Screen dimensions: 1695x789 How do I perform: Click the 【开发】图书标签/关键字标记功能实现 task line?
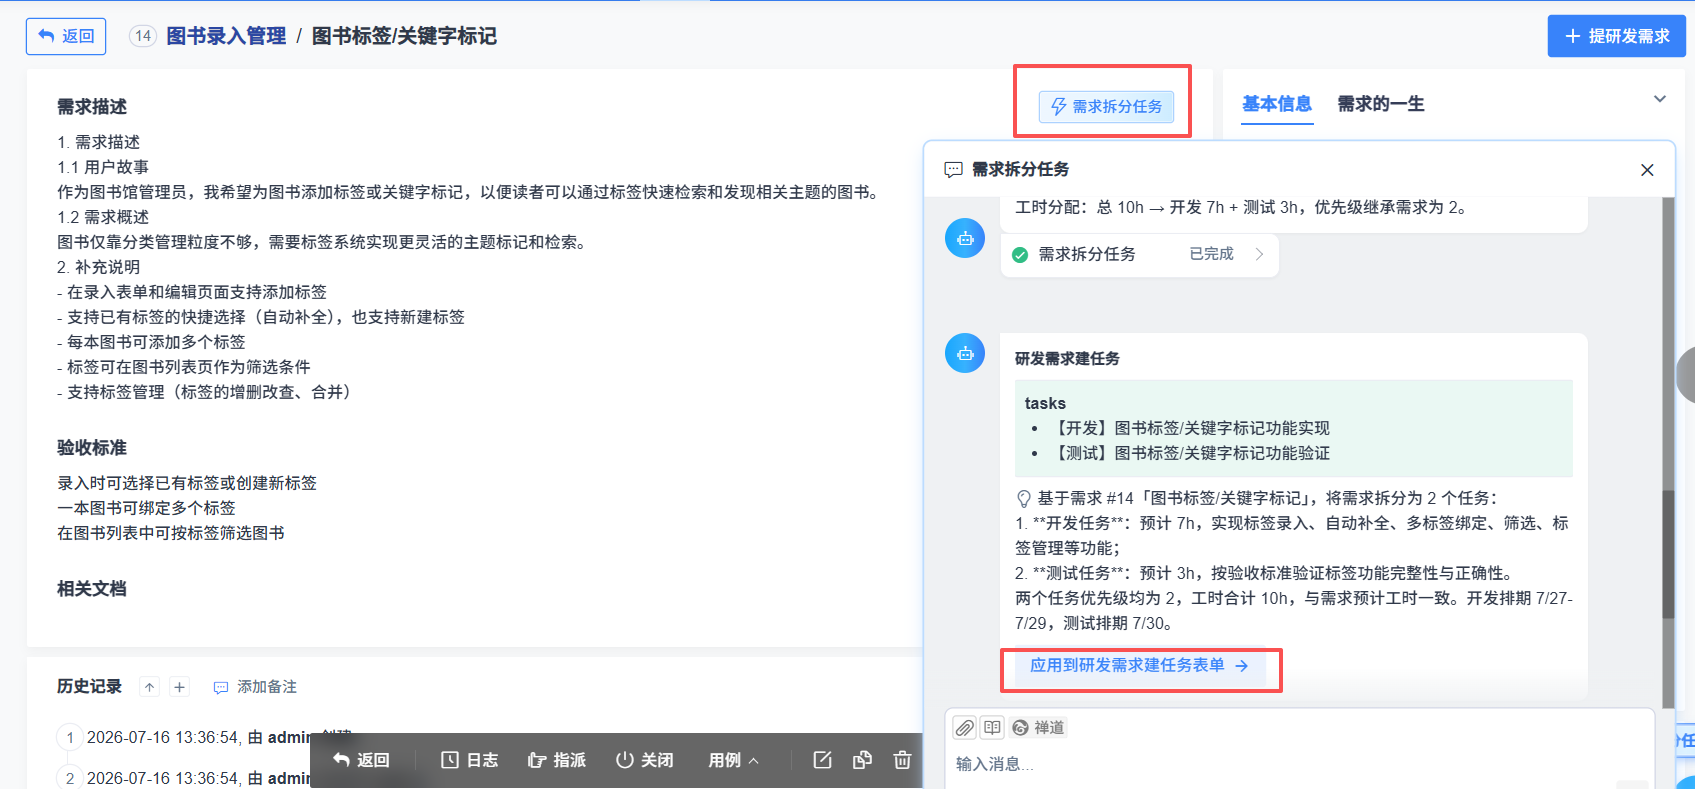pyautogui.click(x=1191, y=428)
